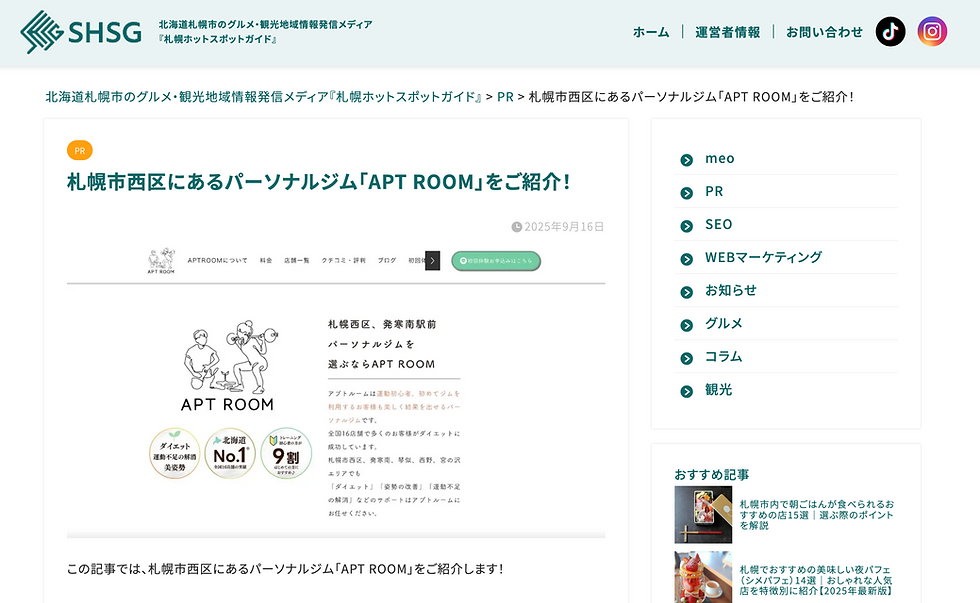Viewport: 980px width, 603px height.
Task: Click ブログ in embedded nav
Action: click(387, 261)
